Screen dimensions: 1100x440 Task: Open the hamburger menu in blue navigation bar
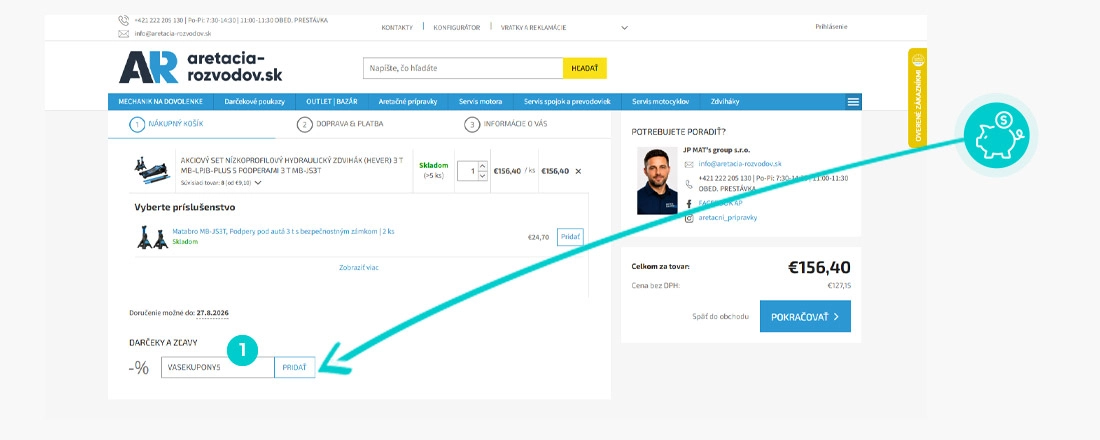[853, 102]
